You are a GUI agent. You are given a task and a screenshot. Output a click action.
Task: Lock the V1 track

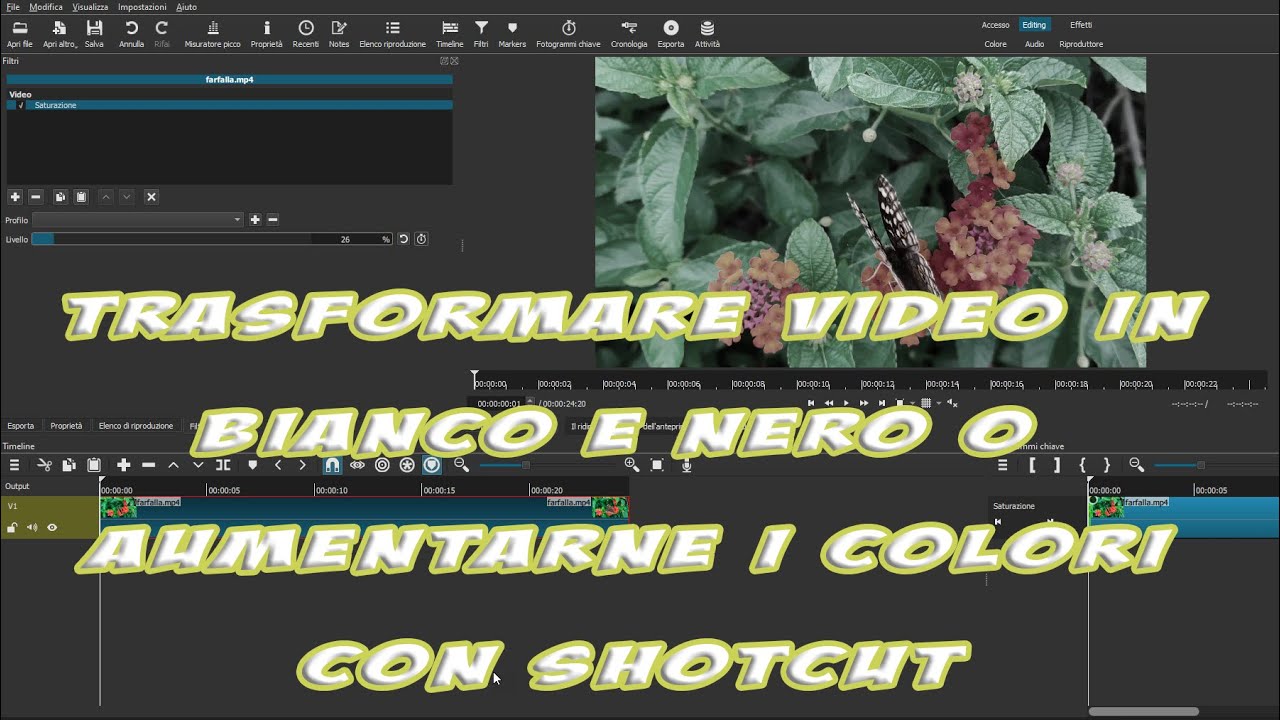point(12,528)
